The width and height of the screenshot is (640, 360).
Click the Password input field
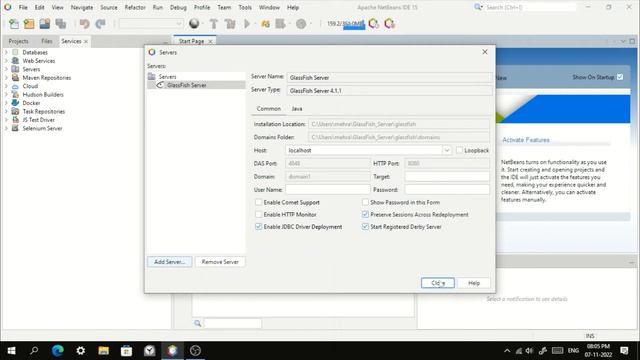[x=447, y=189]
